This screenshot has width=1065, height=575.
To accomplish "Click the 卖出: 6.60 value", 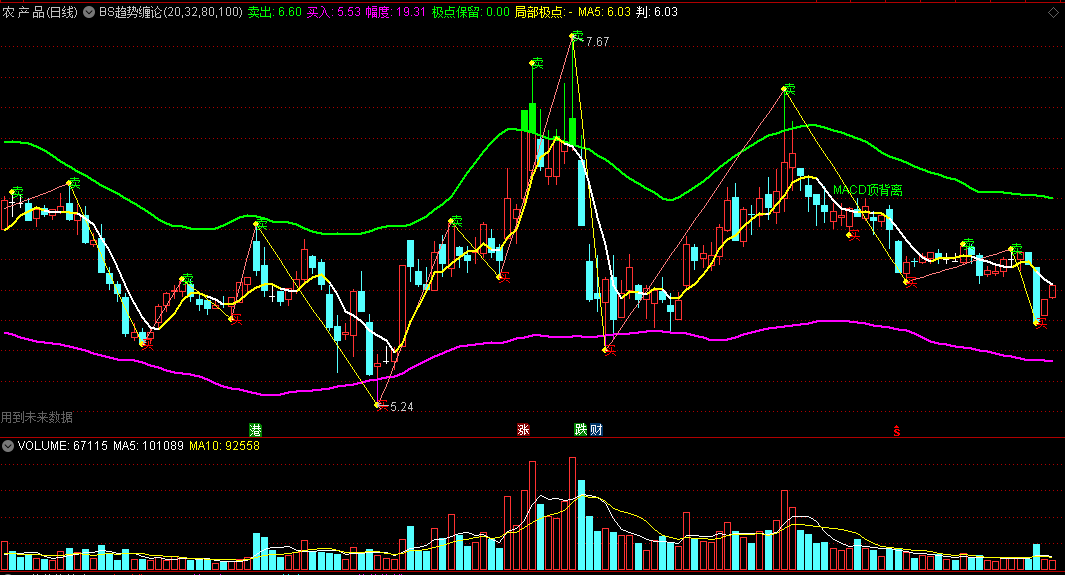I will point(274,12).
